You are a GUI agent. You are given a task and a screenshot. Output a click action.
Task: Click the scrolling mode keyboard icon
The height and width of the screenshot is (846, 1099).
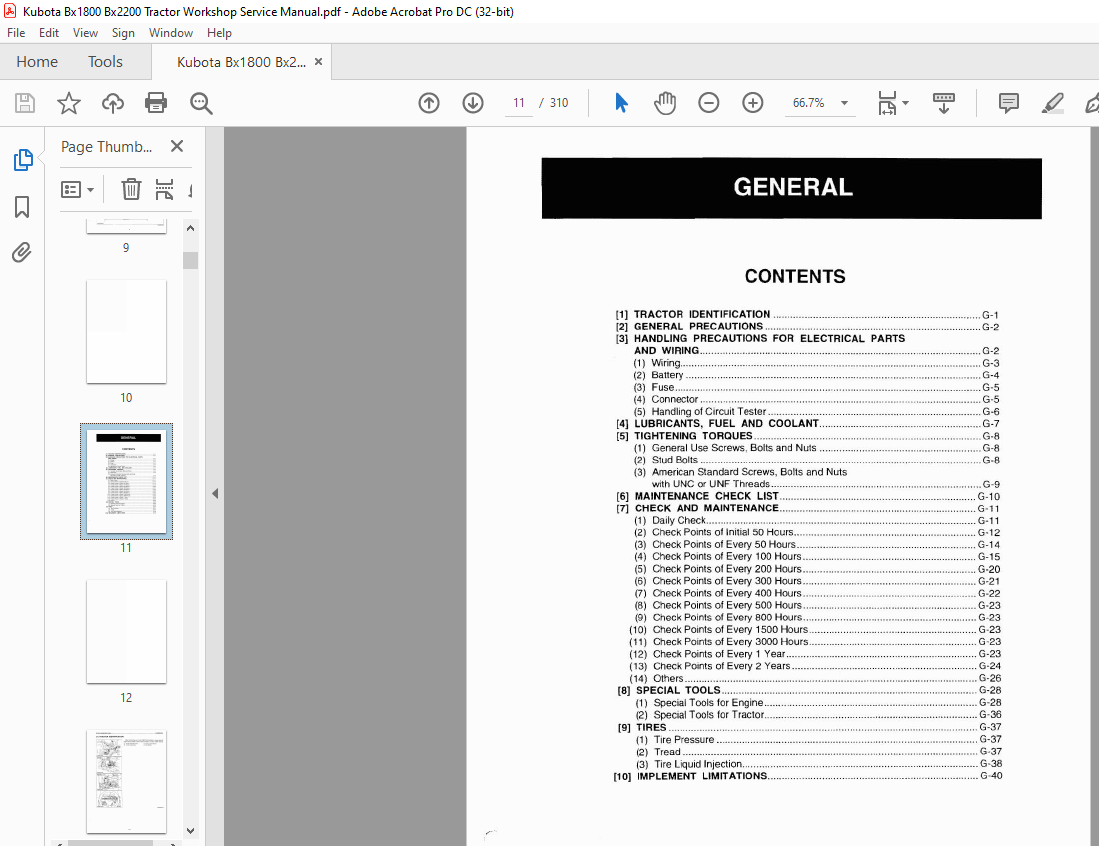click(943, 103)
